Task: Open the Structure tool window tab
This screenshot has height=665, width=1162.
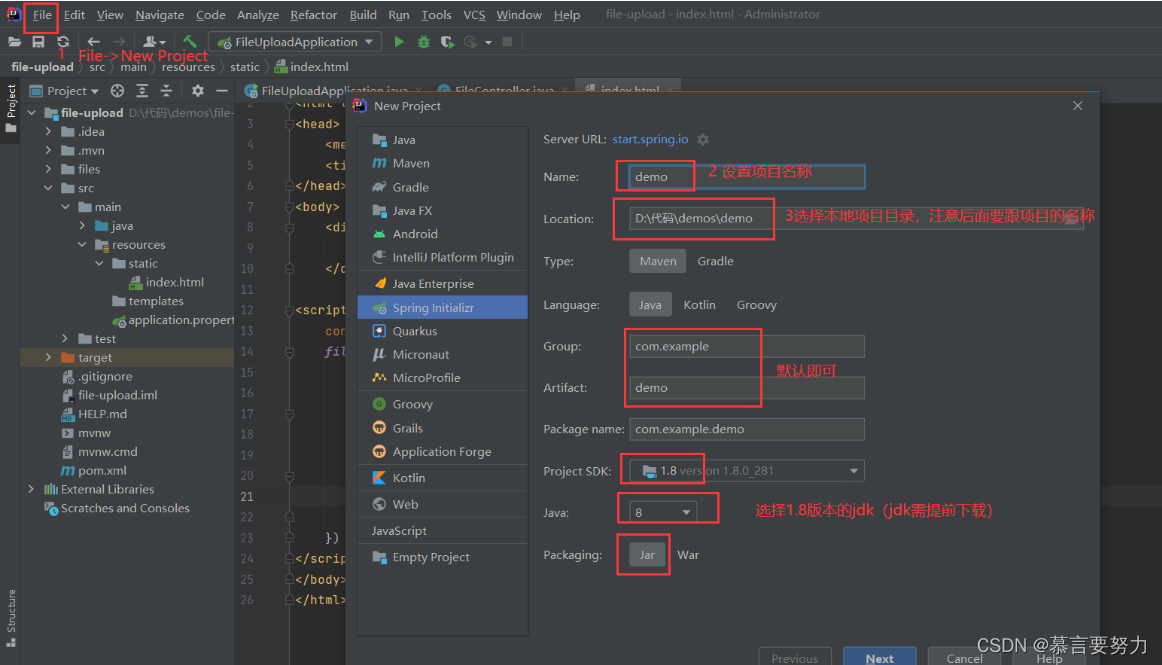Action: (x=10, y=618)
